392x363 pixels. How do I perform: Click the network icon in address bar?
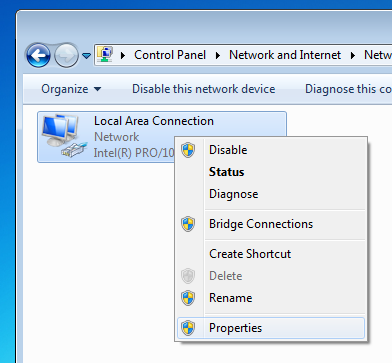point(105,54)
